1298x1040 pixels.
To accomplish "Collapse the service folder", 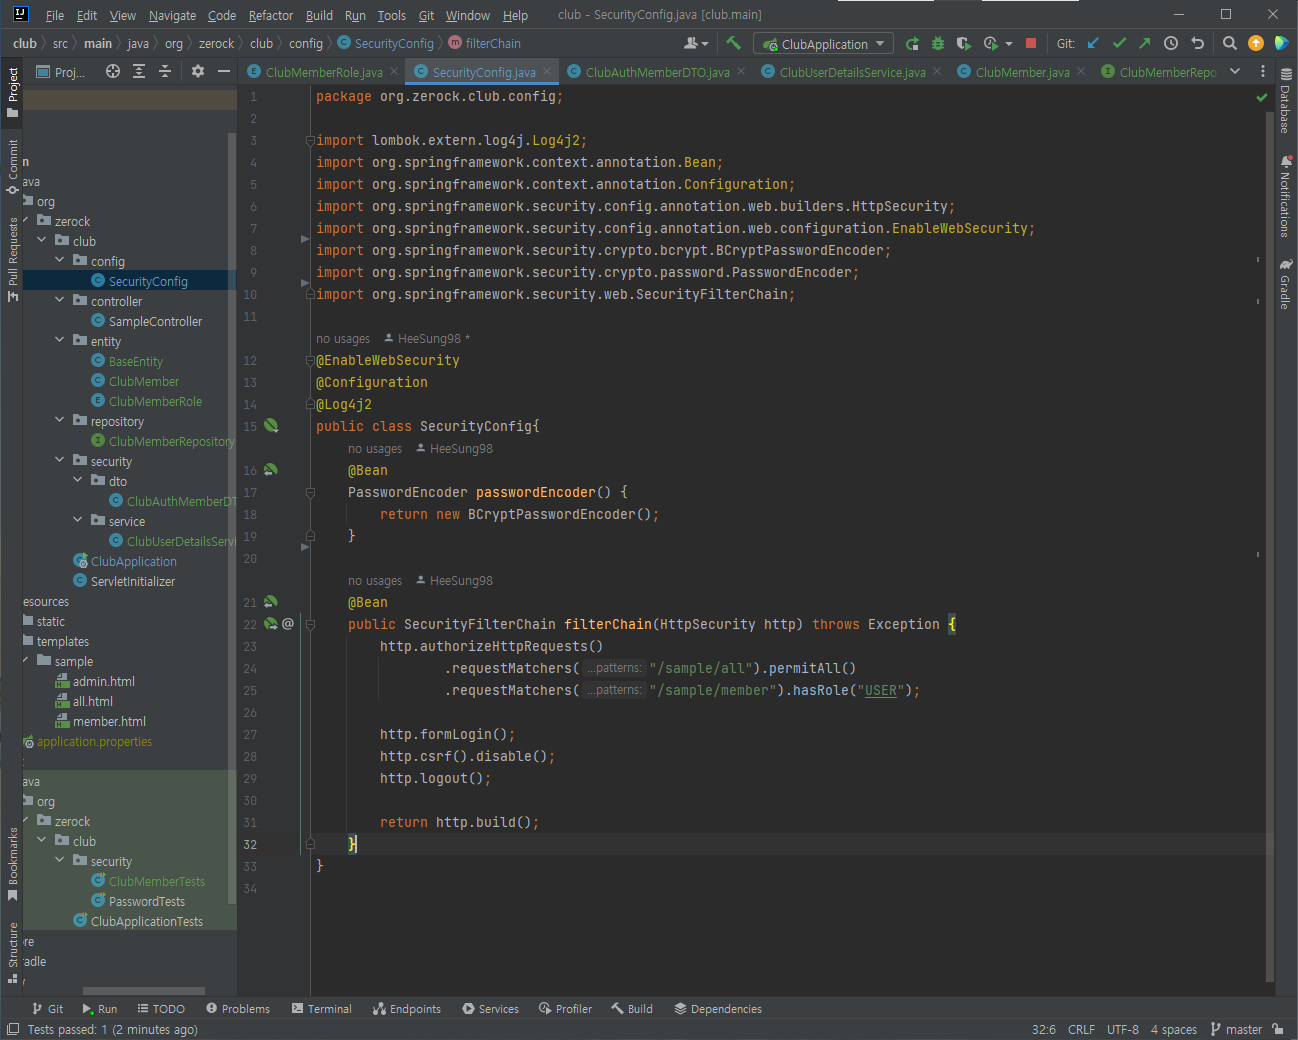I will (78, 521).
